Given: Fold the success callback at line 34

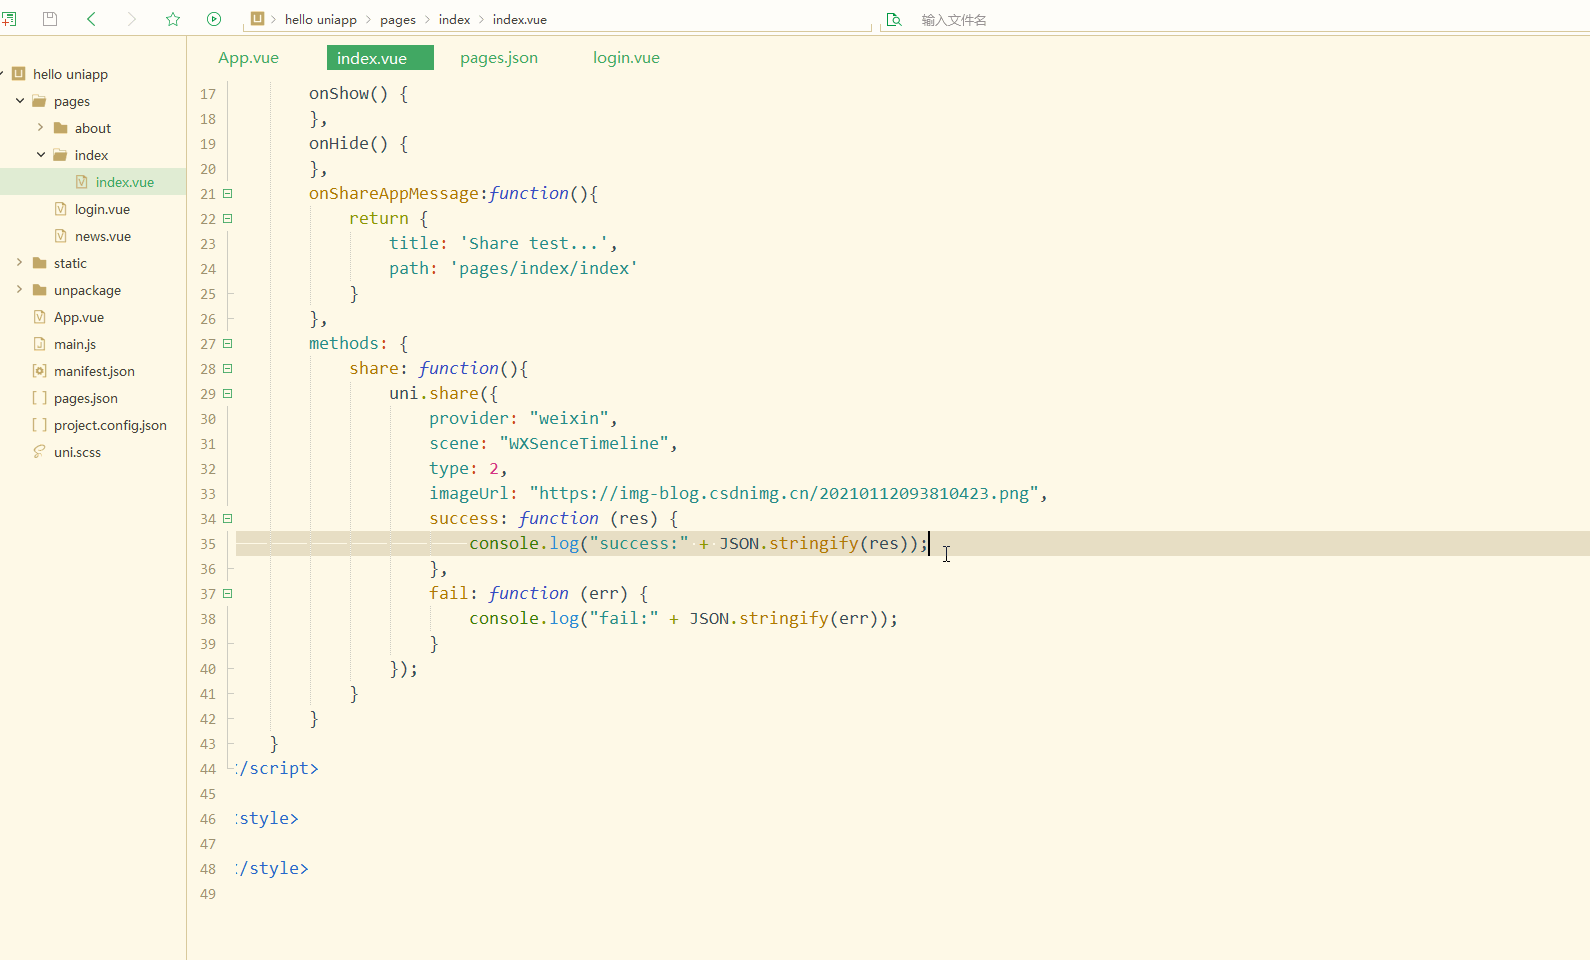Looking at the screenshot, I should [228, 519].
